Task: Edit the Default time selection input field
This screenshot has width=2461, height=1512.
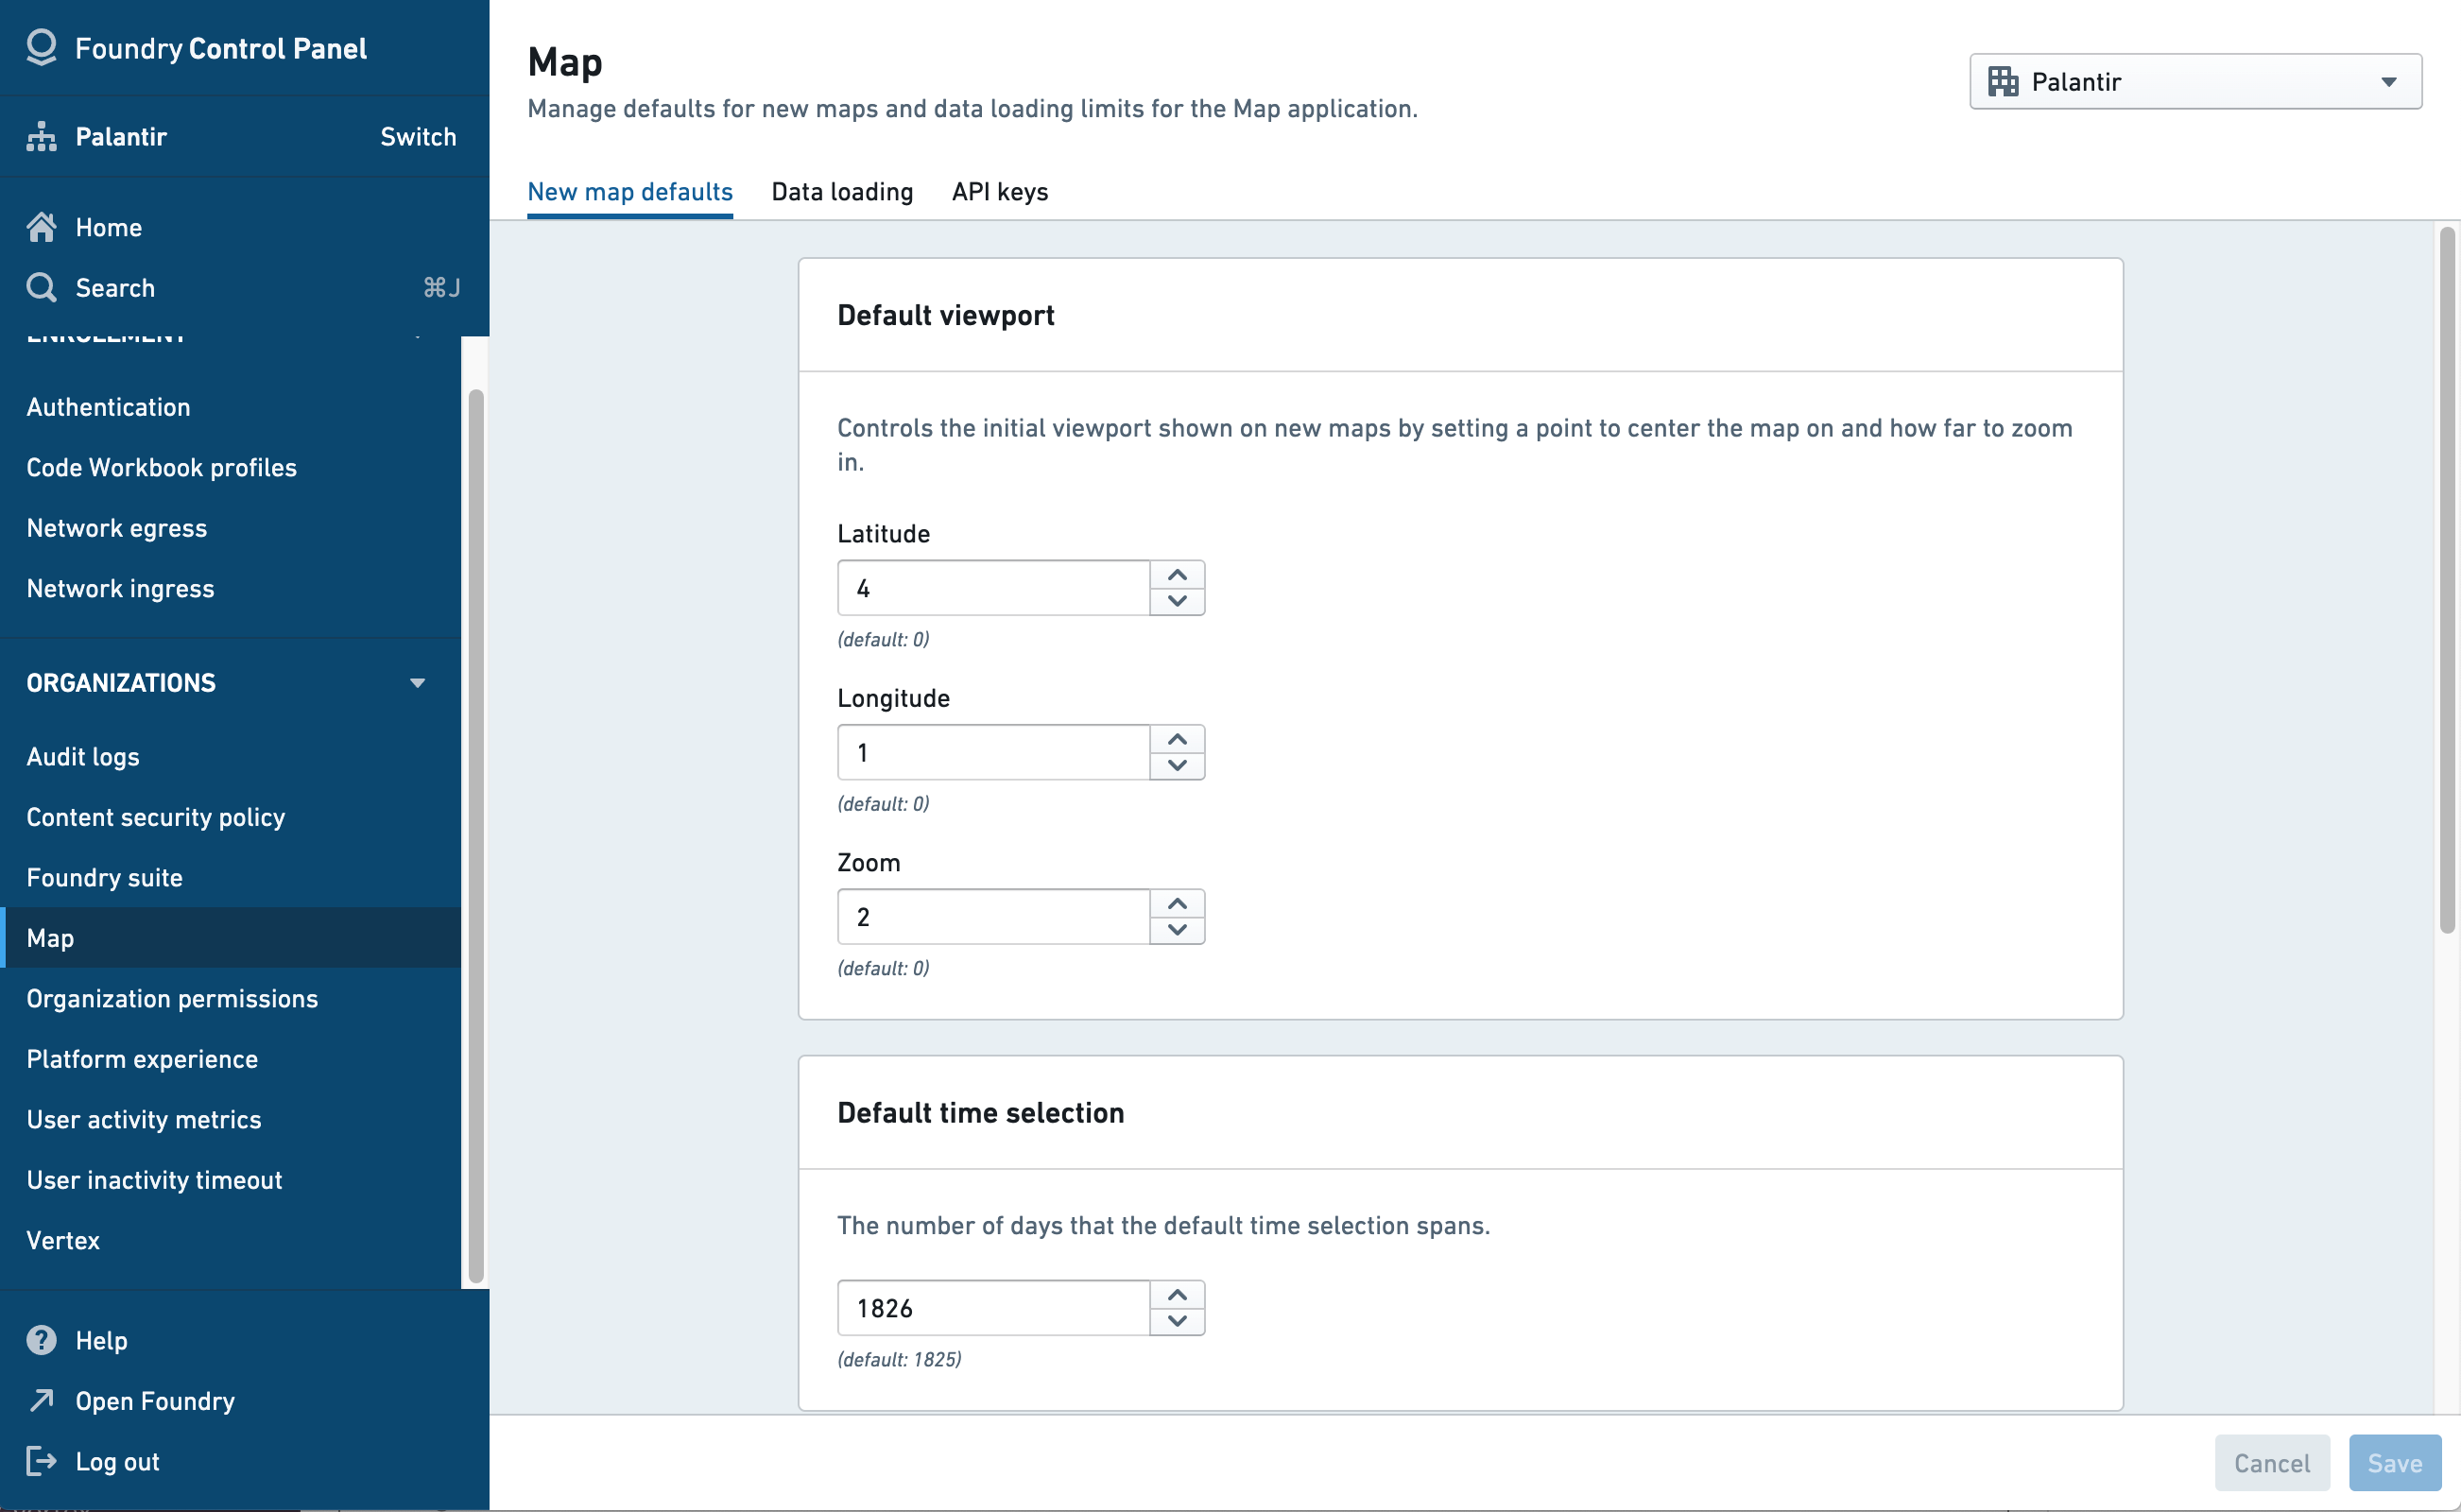Action: (993, 1306)
